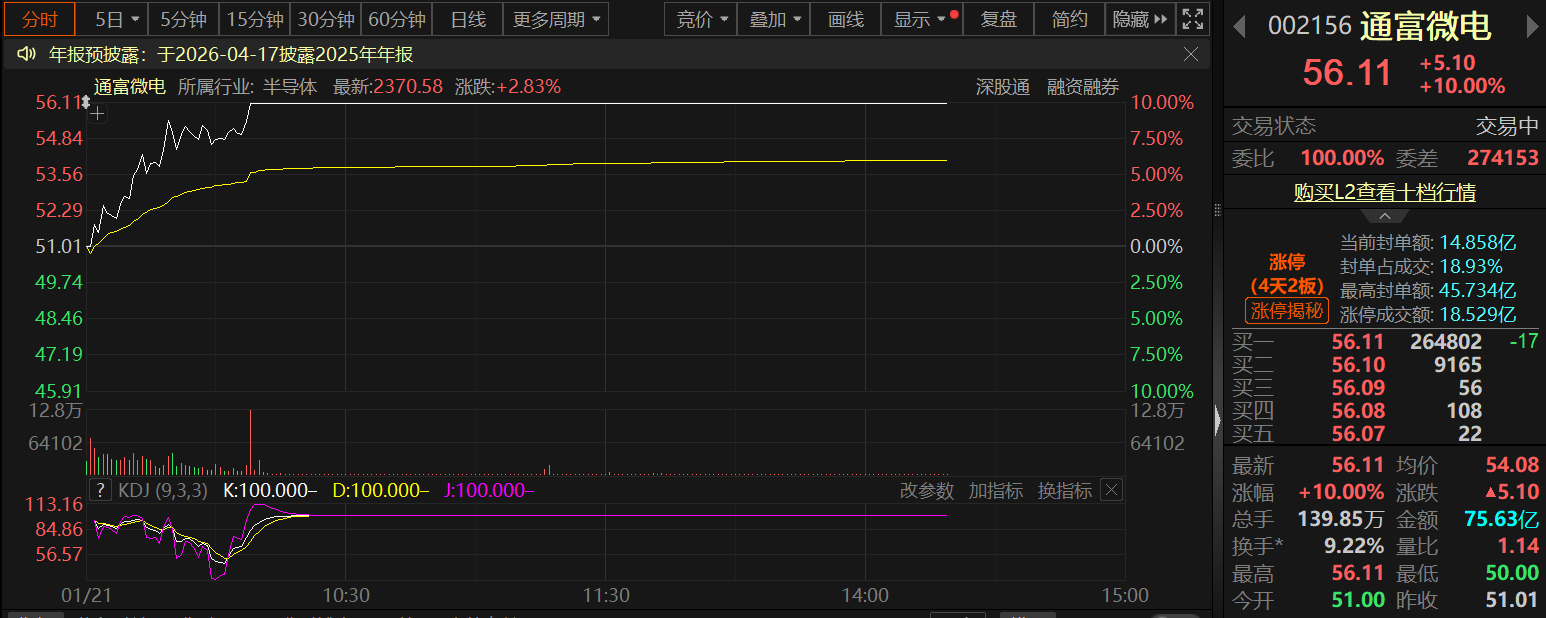The height and width of the screenshot is (618, 1546).
Task: Open the 叠加 overlay dropdown
Action: [775, 19]
